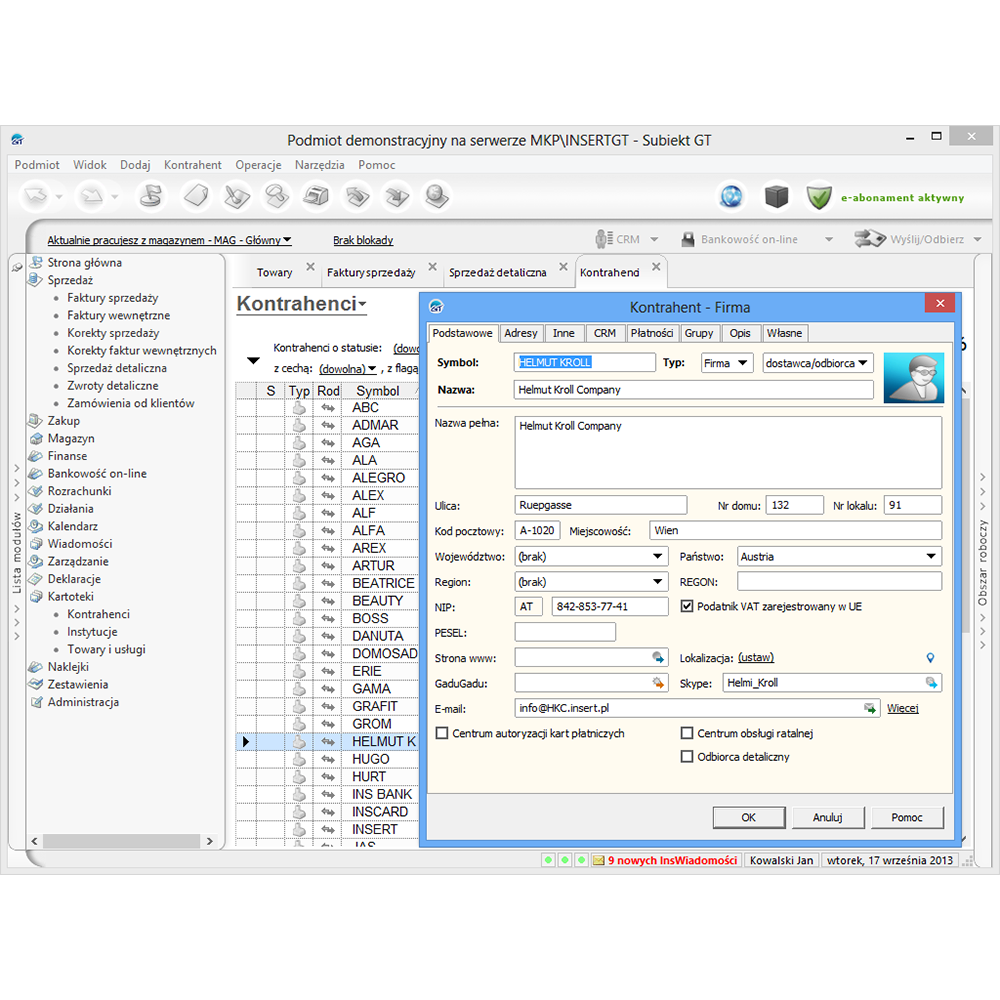Click the Anuluj button
This screenshot has width=1000, height=1000.
tap(827, 817)
